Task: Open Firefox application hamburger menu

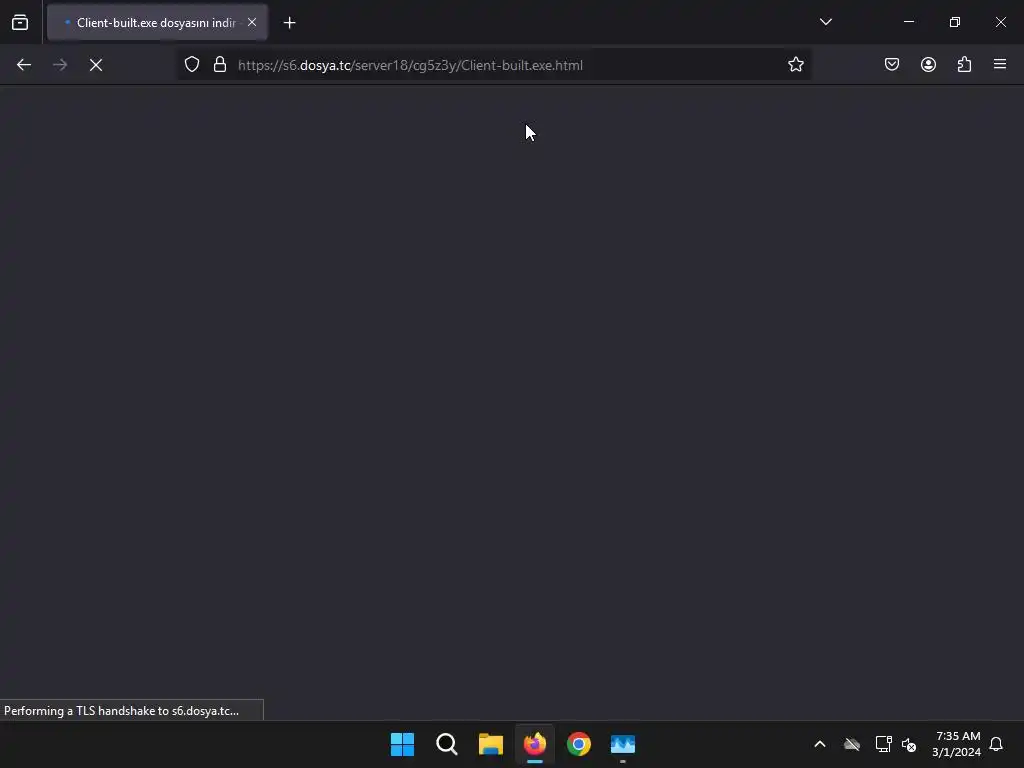Action: [x=1000, y=64]
